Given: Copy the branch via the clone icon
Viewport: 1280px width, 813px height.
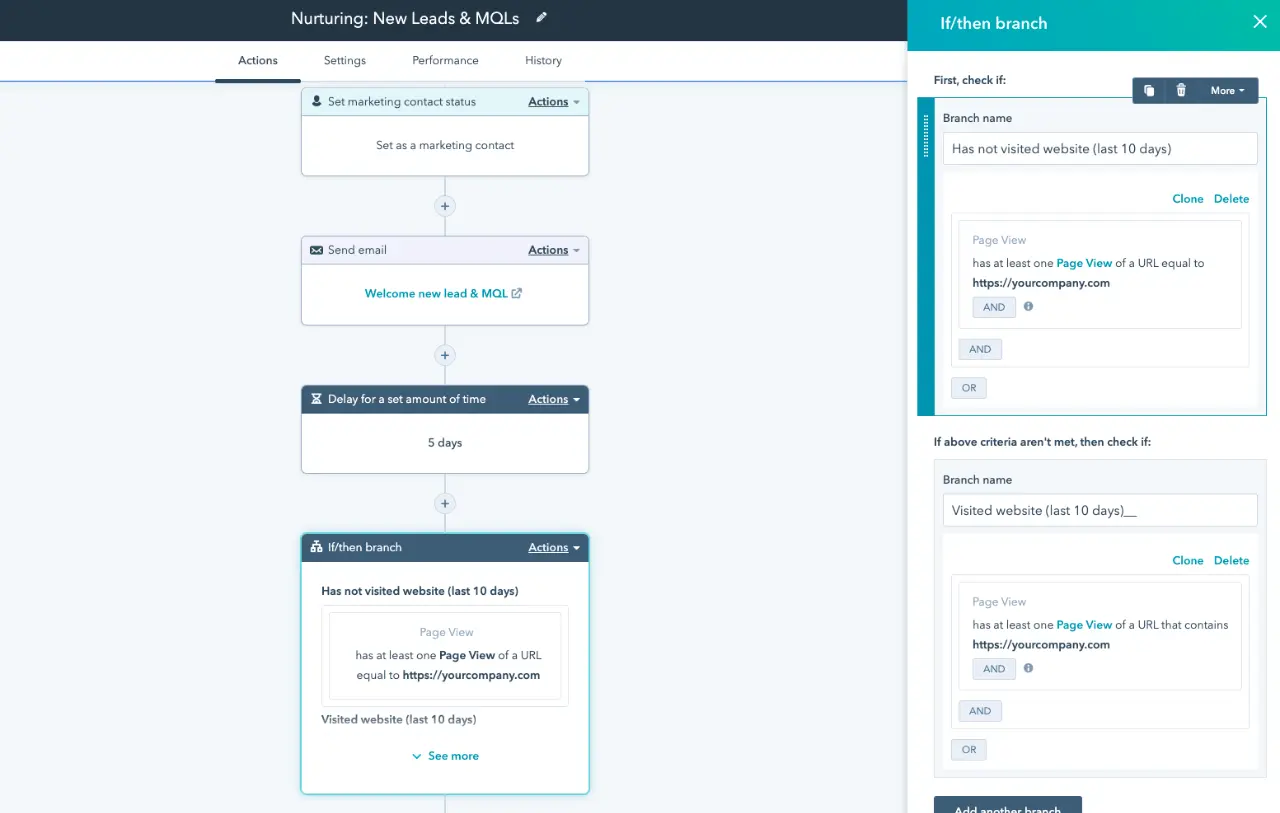Looking at the screenshot, I should (1148, 90).
